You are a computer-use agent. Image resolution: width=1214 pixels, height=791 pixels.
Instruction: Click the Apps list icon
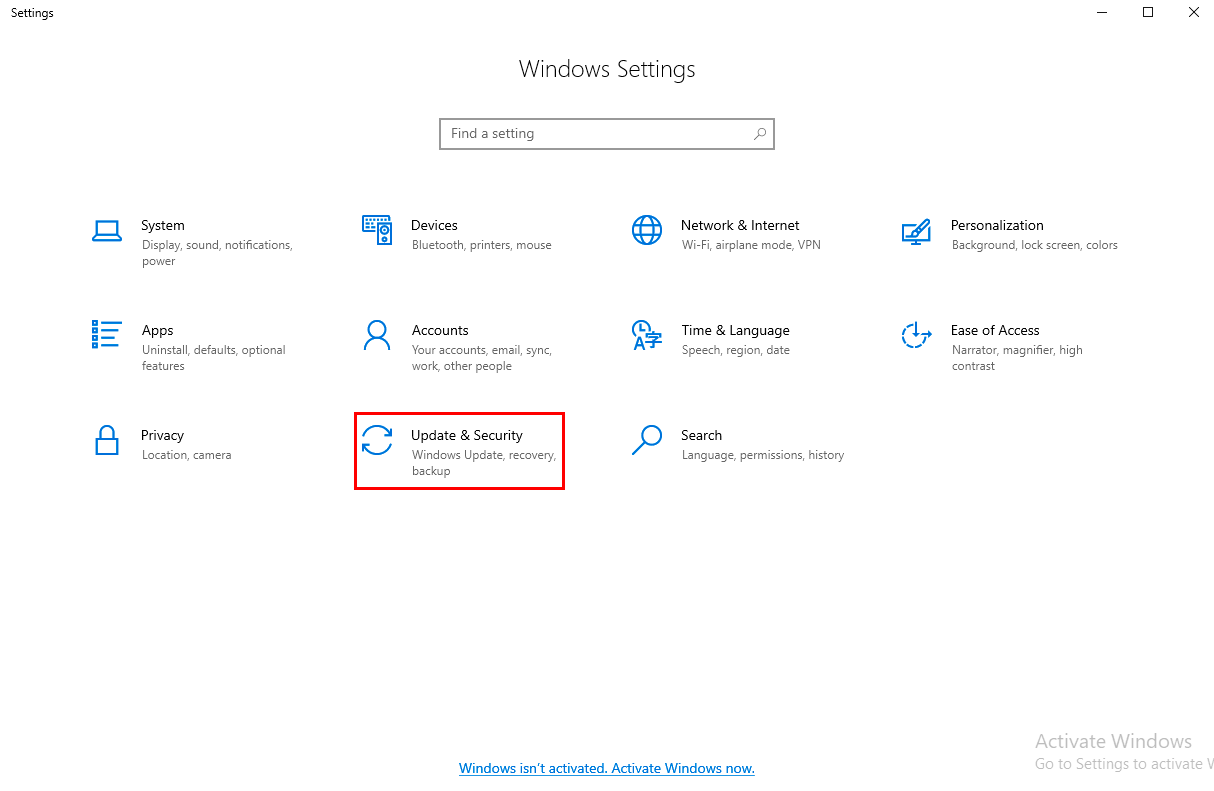pos(107,335)
